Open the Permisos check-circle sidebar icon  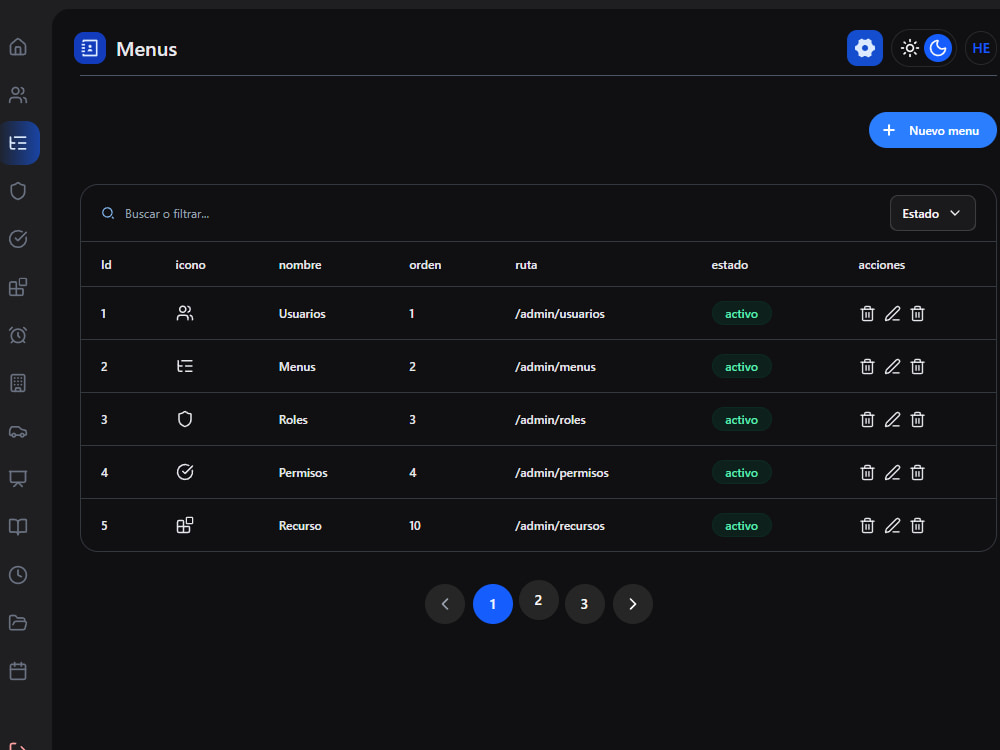[18, 239]
